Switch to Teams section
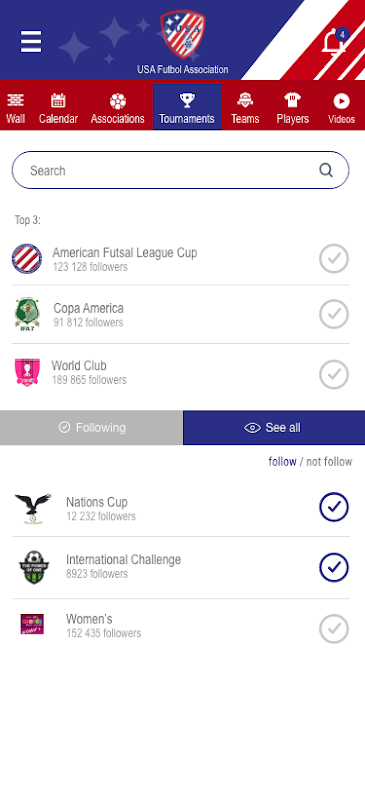The image size is (365, 800). (245, 108)
